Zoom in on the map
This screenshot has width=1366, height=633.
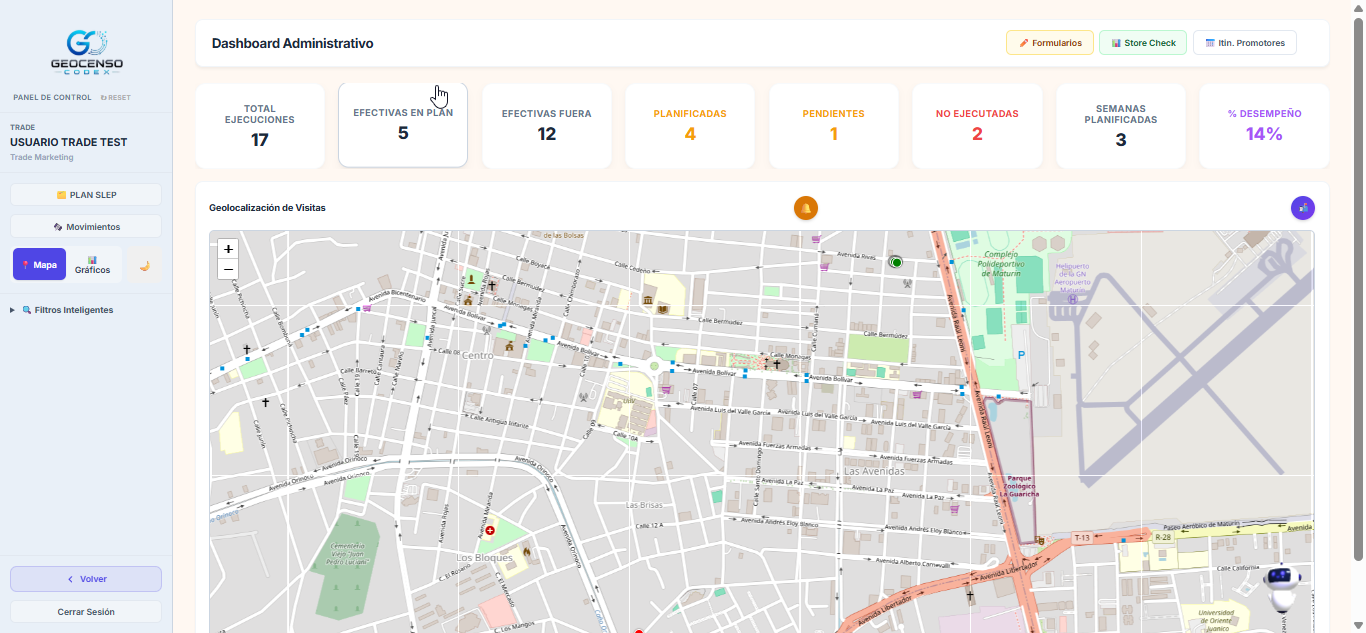tap(228, 249)
